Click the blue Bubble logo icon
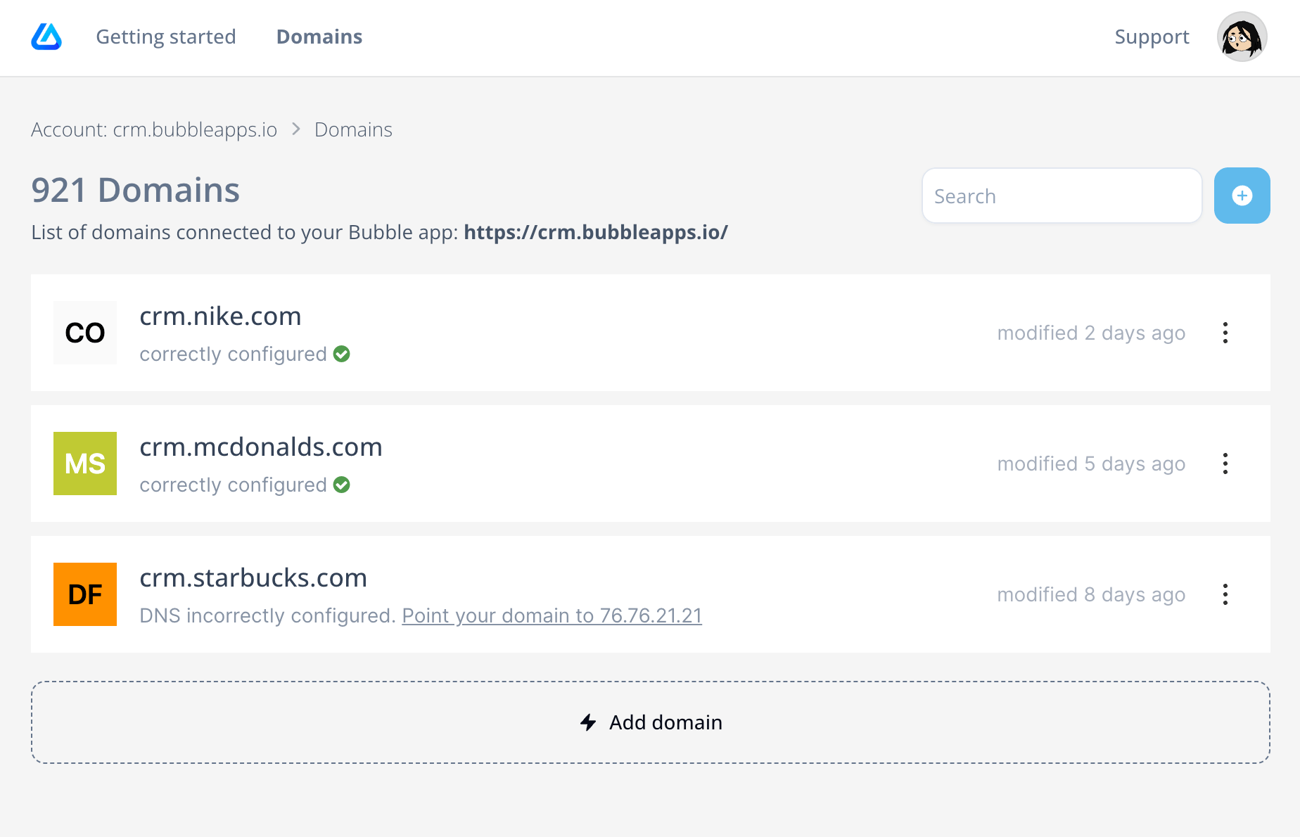1300x837 pixels. coord(46,37)
